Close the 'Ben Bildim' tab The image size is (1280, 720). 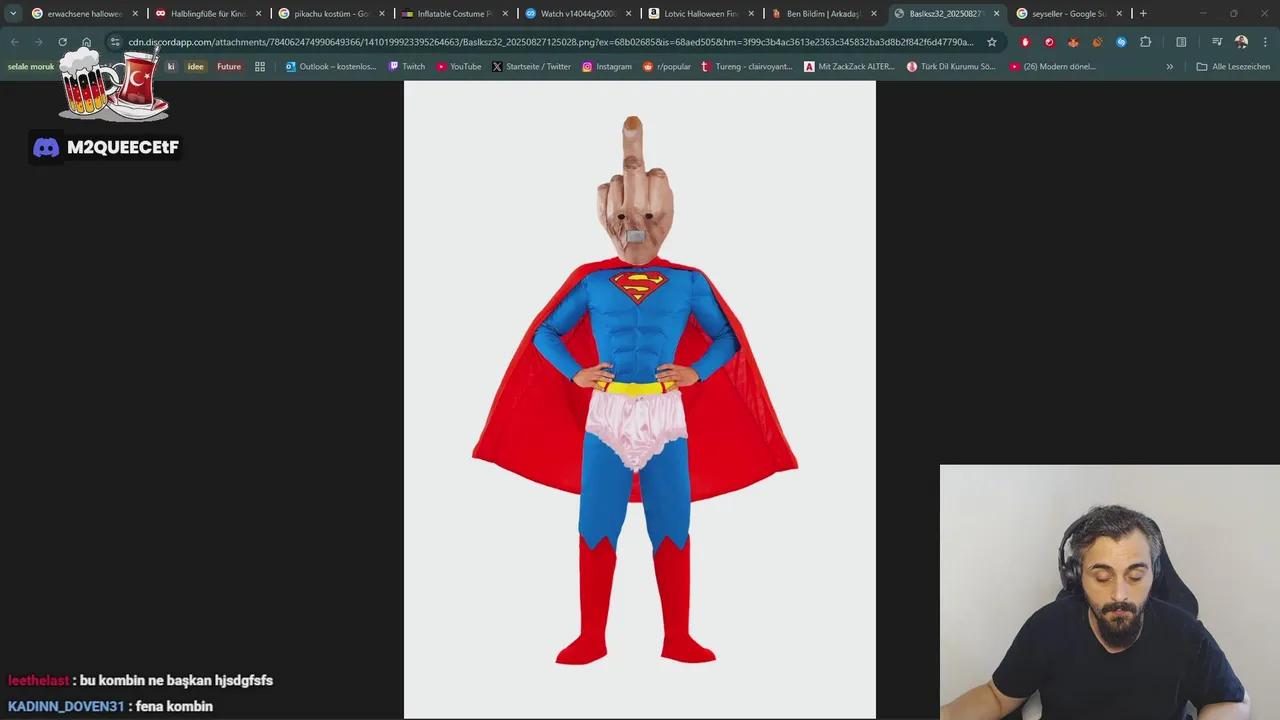[x=873, y=14]
